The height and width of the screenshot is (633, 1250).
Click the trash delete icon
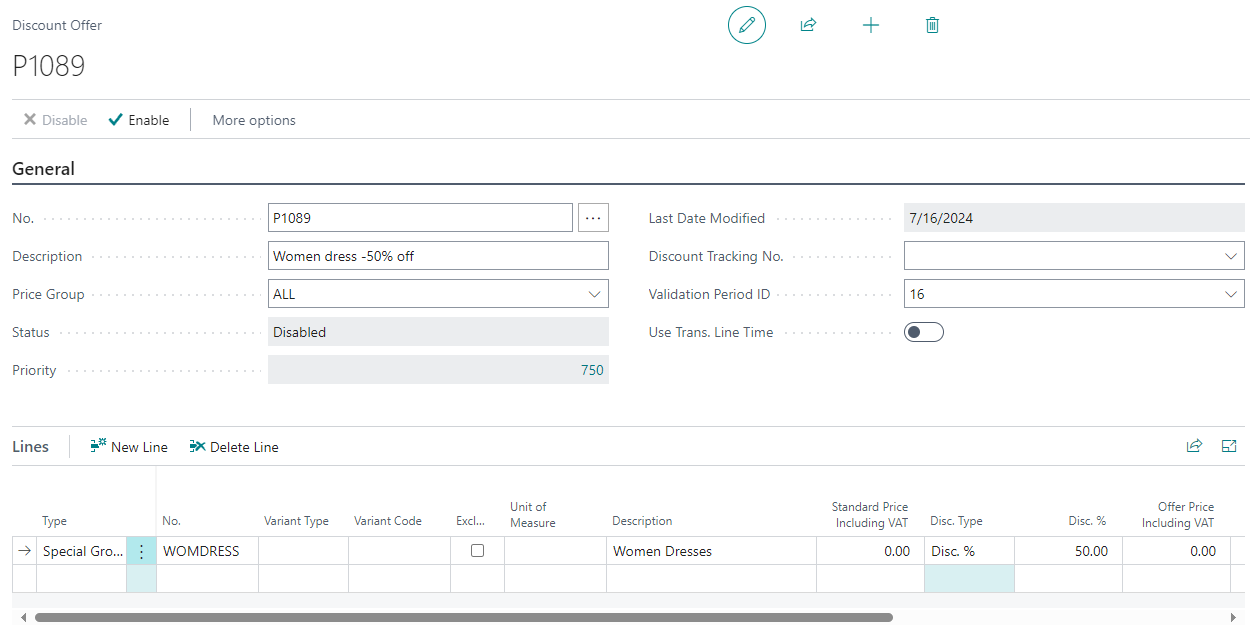pos(932,25)
